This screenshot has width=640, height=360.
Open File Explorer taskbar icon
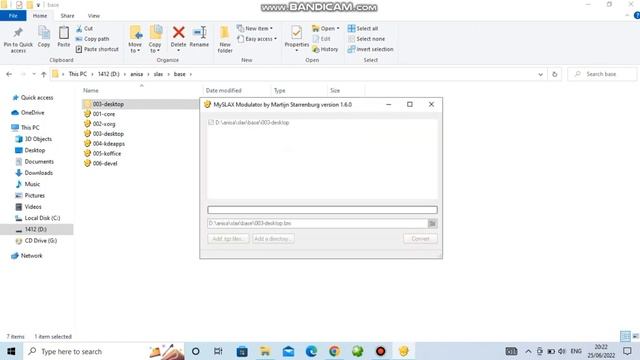pyautogui.click(x=265, y=351)
